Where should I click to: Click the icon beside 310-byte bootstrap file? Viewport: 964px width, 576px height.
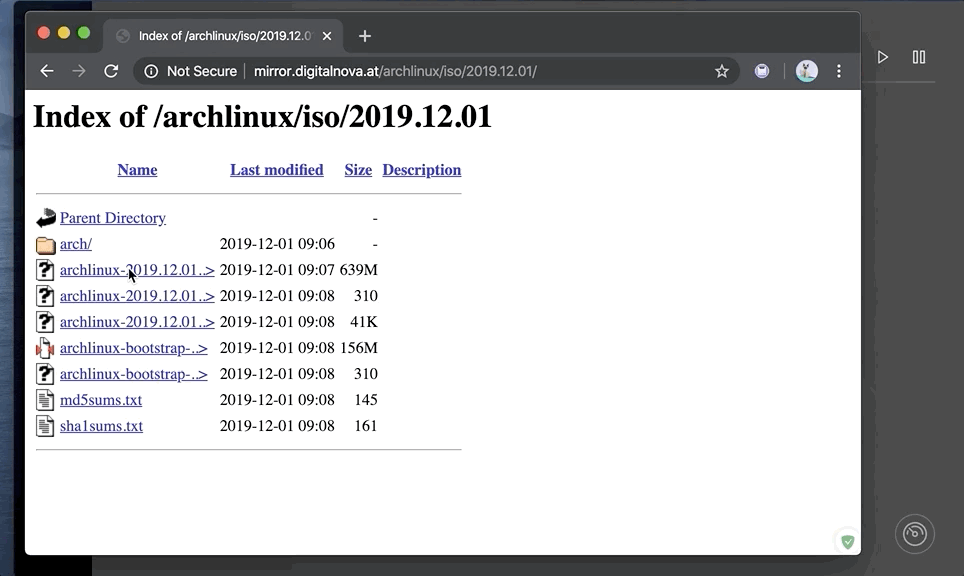[45, 374]
